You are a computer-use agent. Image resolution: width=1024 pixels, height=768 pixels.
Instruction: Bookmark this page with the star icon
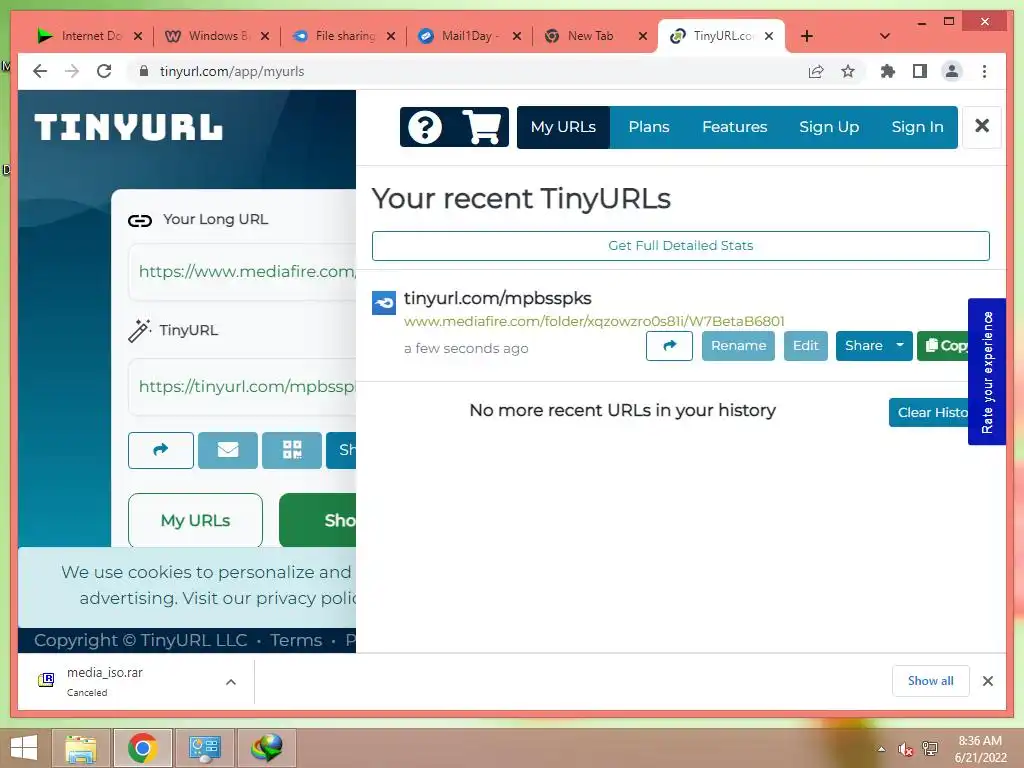[x=848, y=71]
